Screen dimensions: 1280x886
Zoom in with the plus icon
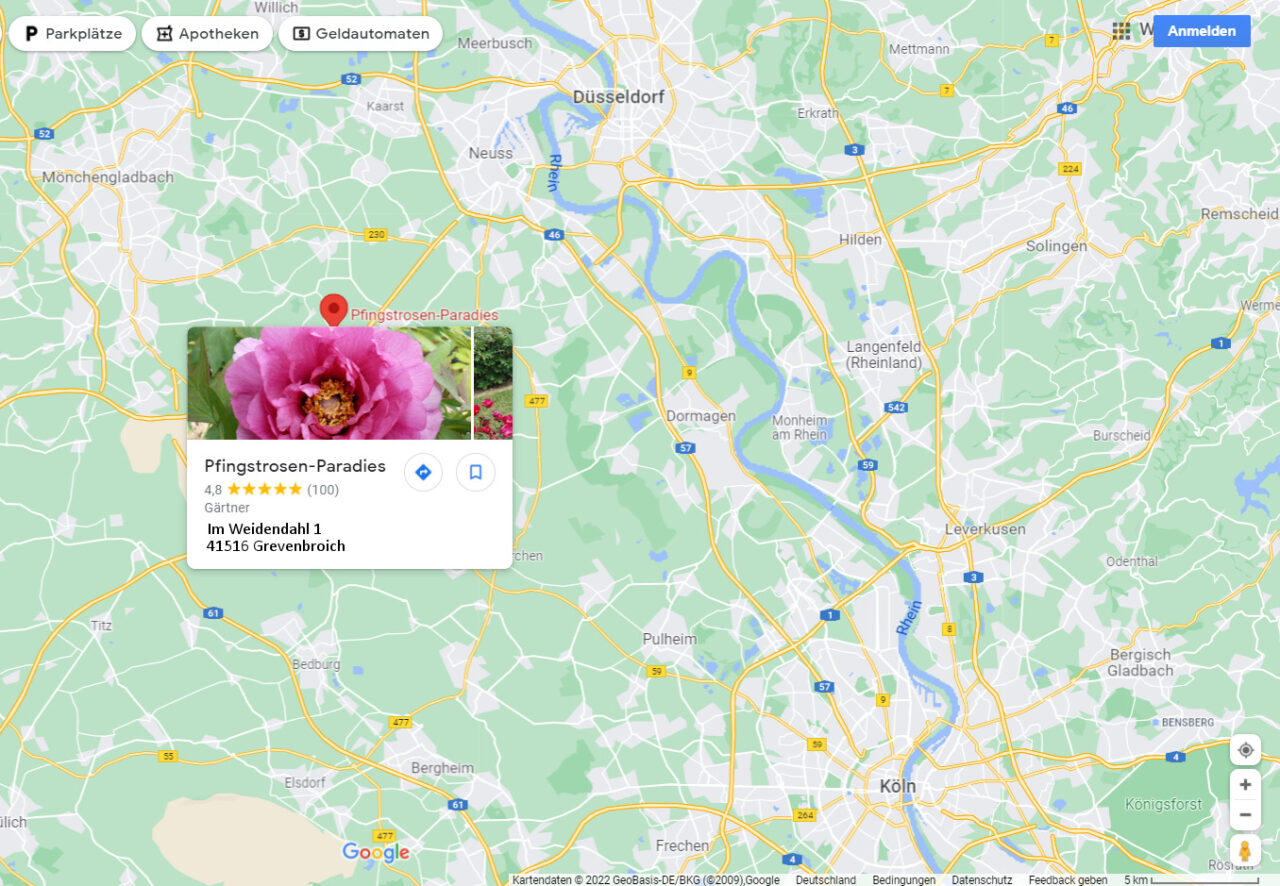click(1245, 784)
